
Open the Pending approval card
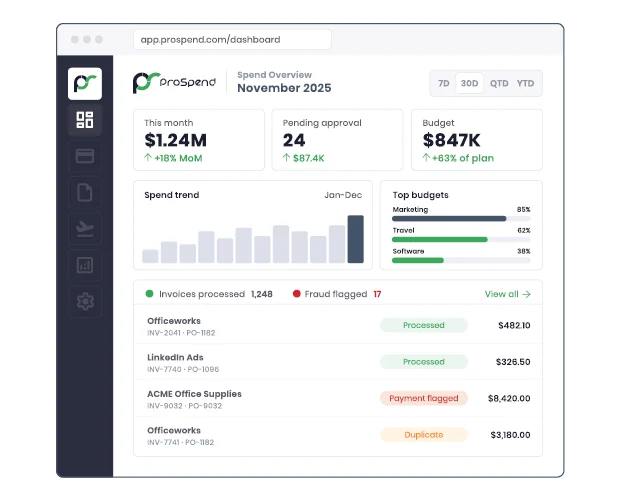(x=337, y=140)
